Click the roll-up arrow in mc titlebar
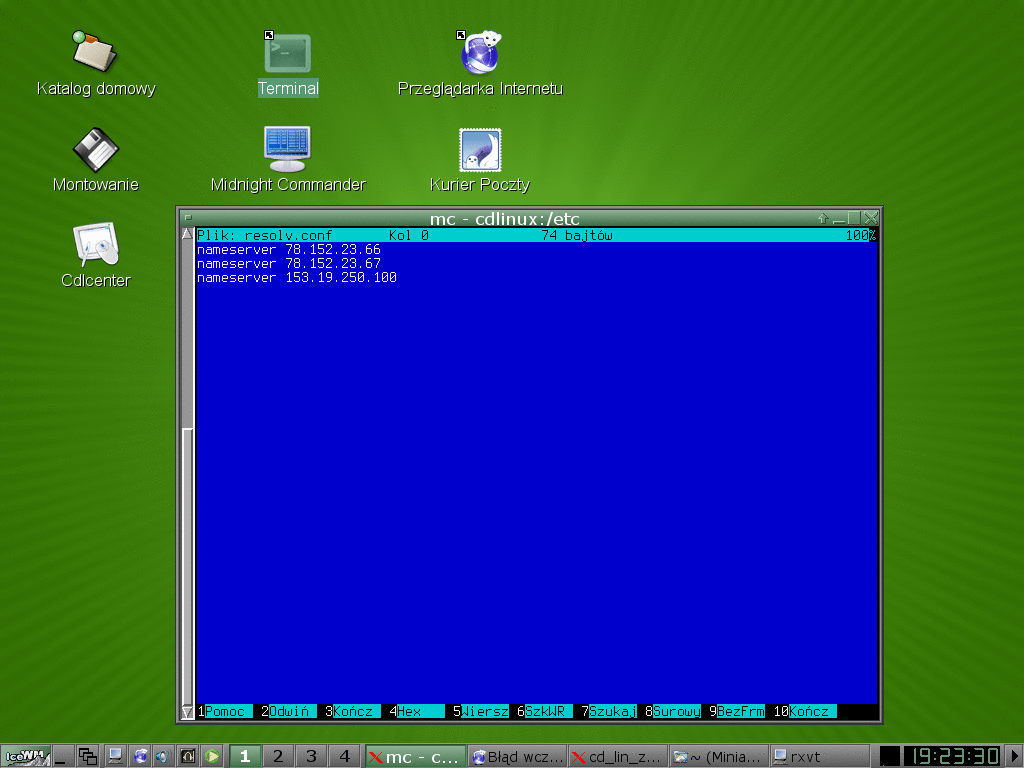The height and width of the screenshot is (768, 1024). (x=823, y=218)
